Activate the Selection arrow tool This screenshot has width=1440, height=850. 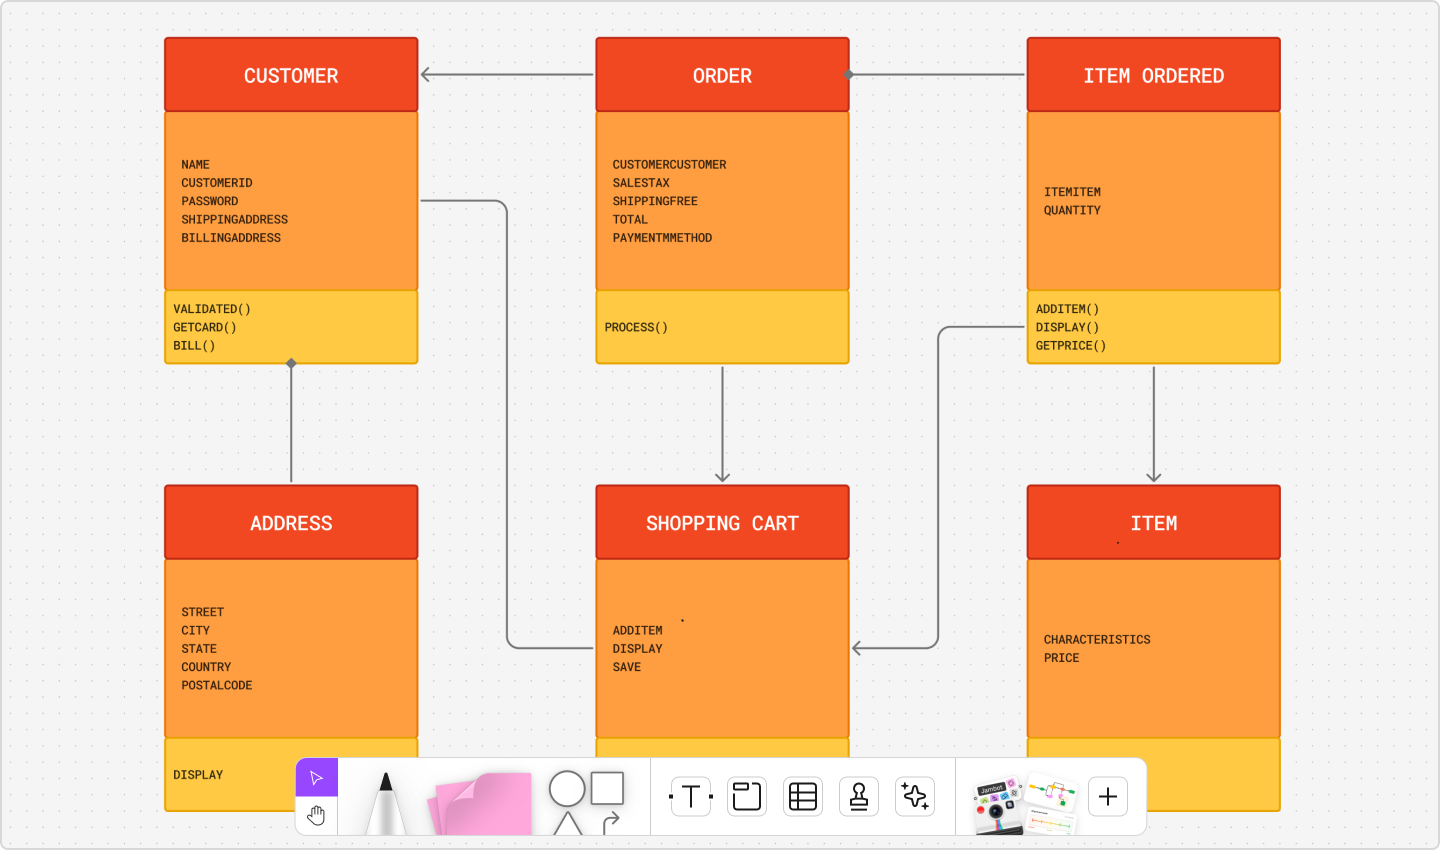pos(316,776)
